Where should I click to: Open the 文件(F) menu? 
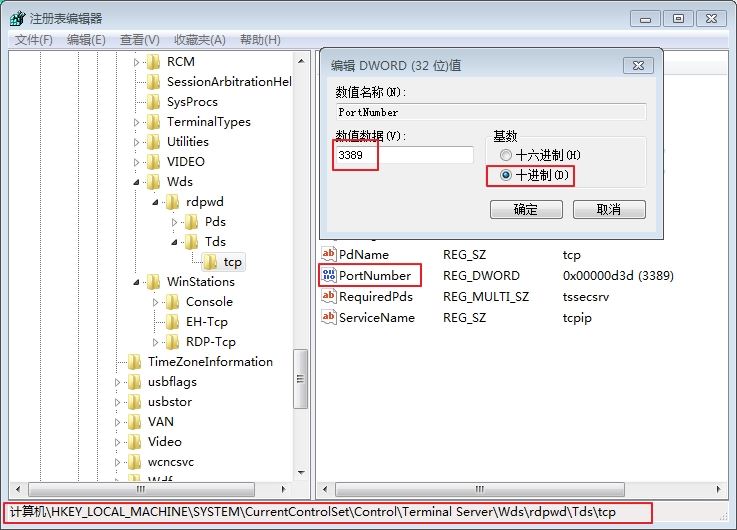[33, 39]
